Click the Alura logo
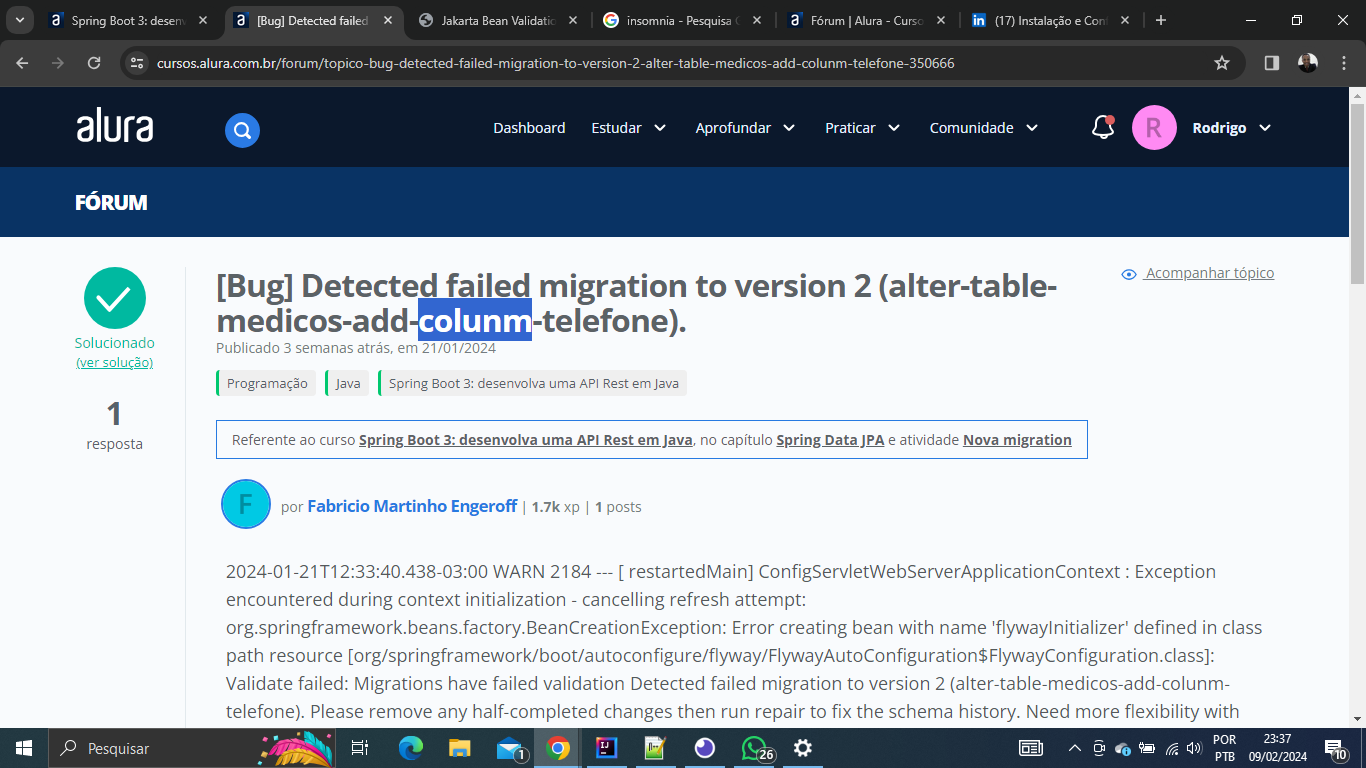1366x768 pixels. tap(115, 127)
